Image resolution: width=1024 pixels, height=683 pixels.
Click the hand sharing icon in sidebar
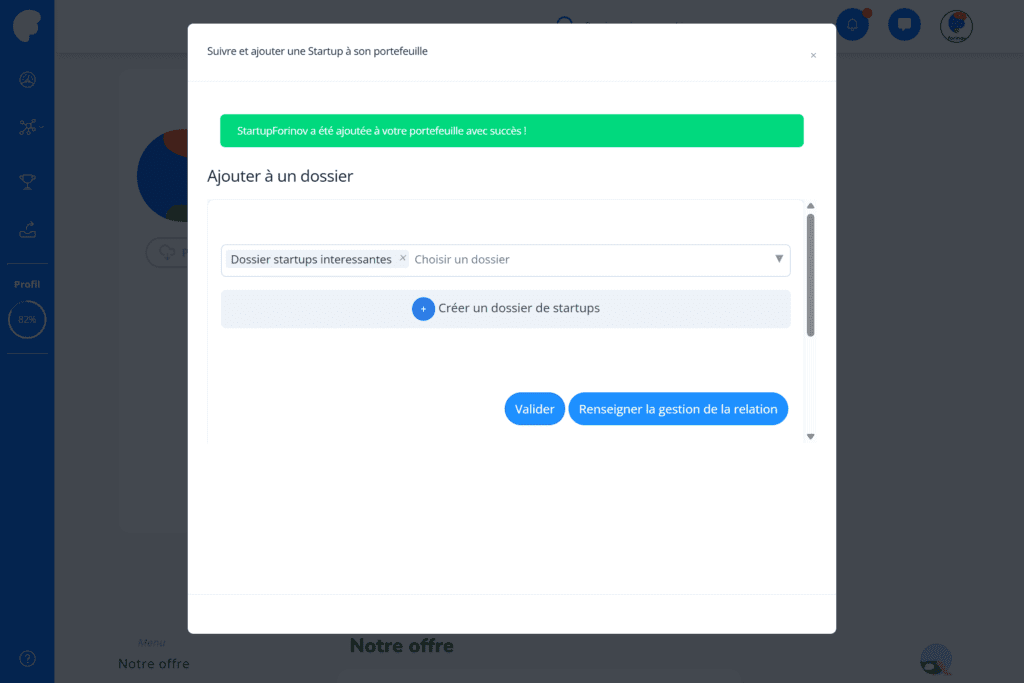[x=27, y=230]
